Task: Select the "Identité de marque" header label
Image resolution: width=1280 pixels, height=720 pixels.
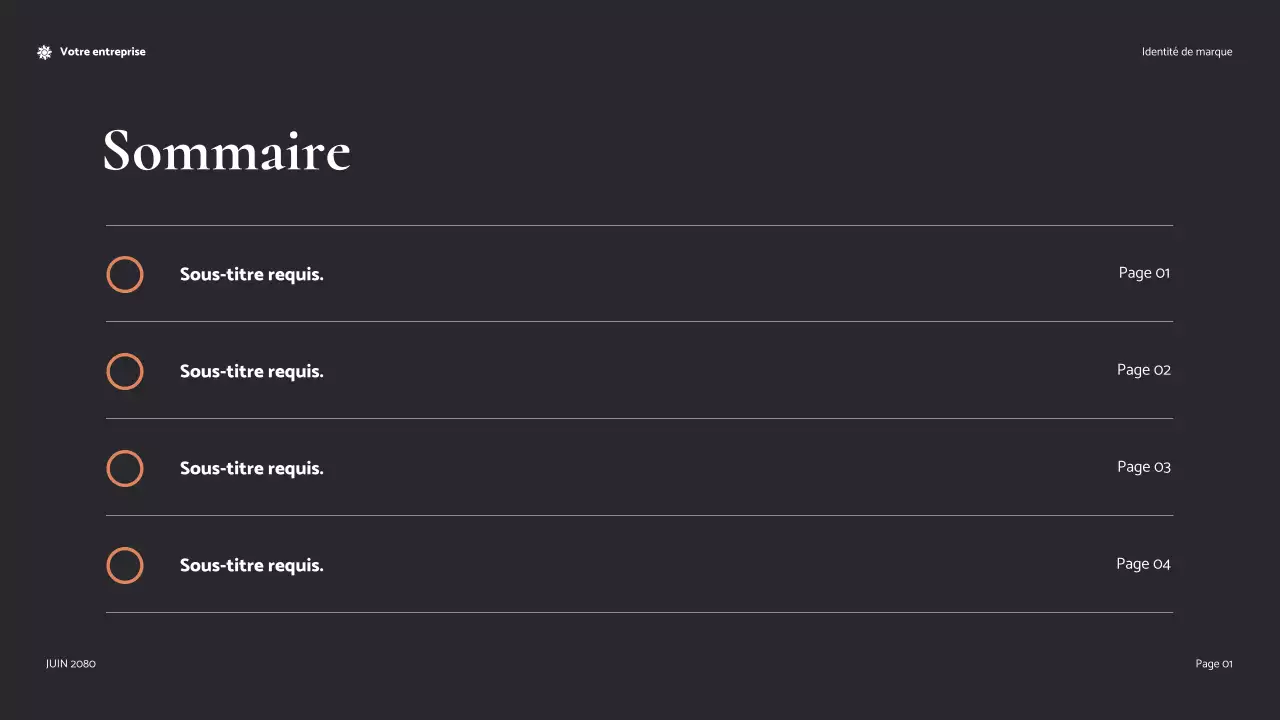Action: pos(1187,52)
